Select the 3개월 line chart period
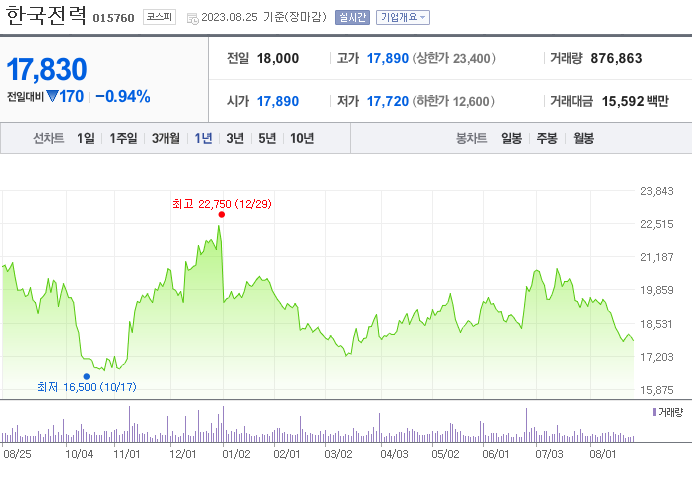The height and width of the screenshot is (479, 692). [166, 138]
